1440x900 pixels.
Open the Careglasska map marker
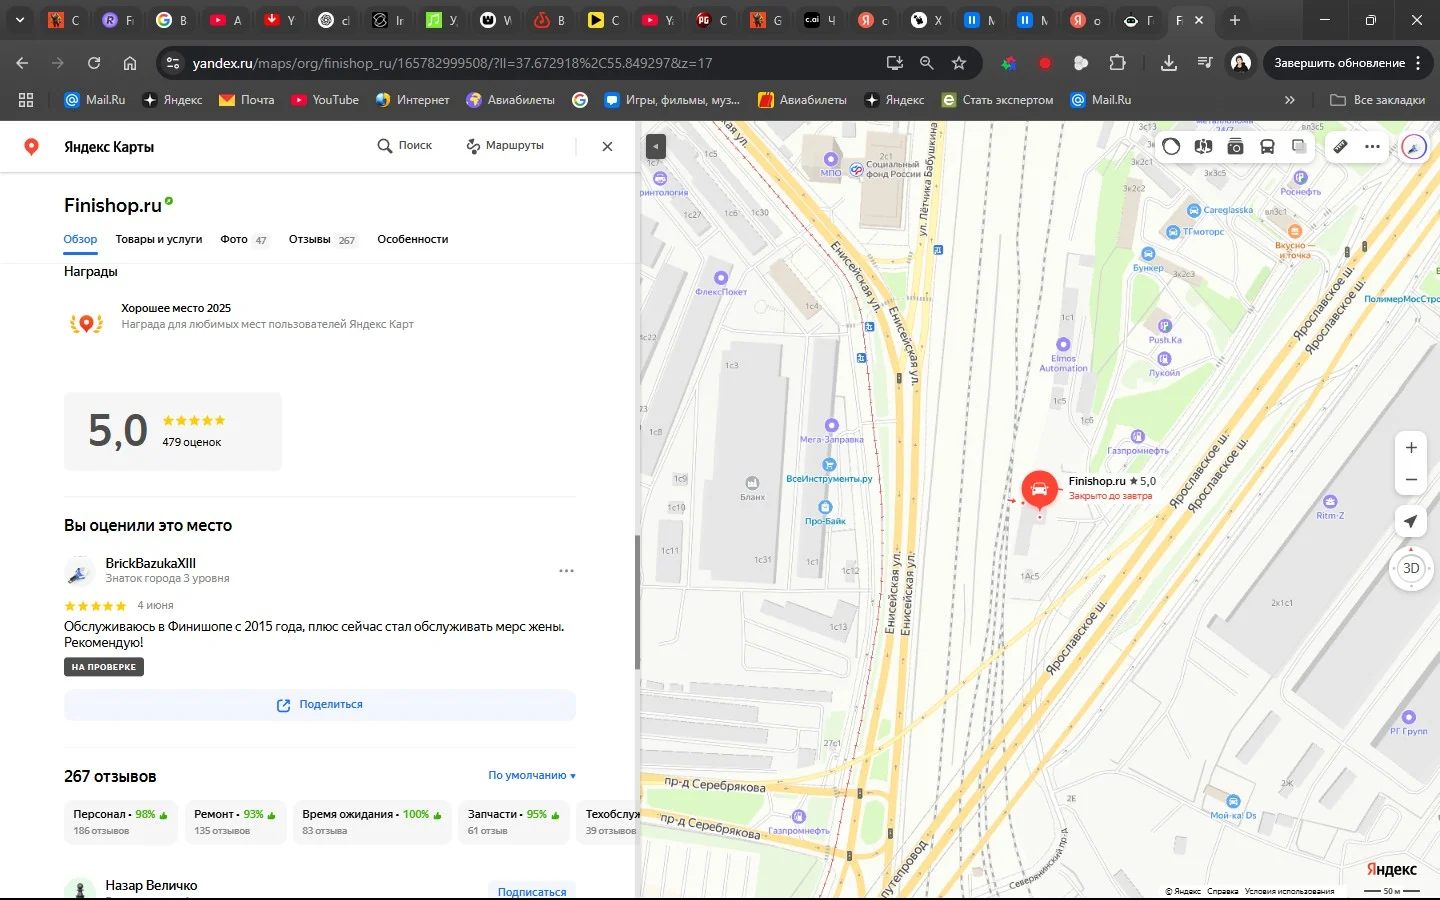[x=1193, y=211]
